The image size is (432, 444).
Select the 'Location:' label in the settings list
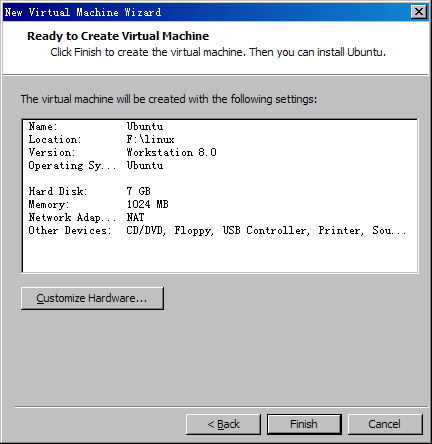point(55,139)
